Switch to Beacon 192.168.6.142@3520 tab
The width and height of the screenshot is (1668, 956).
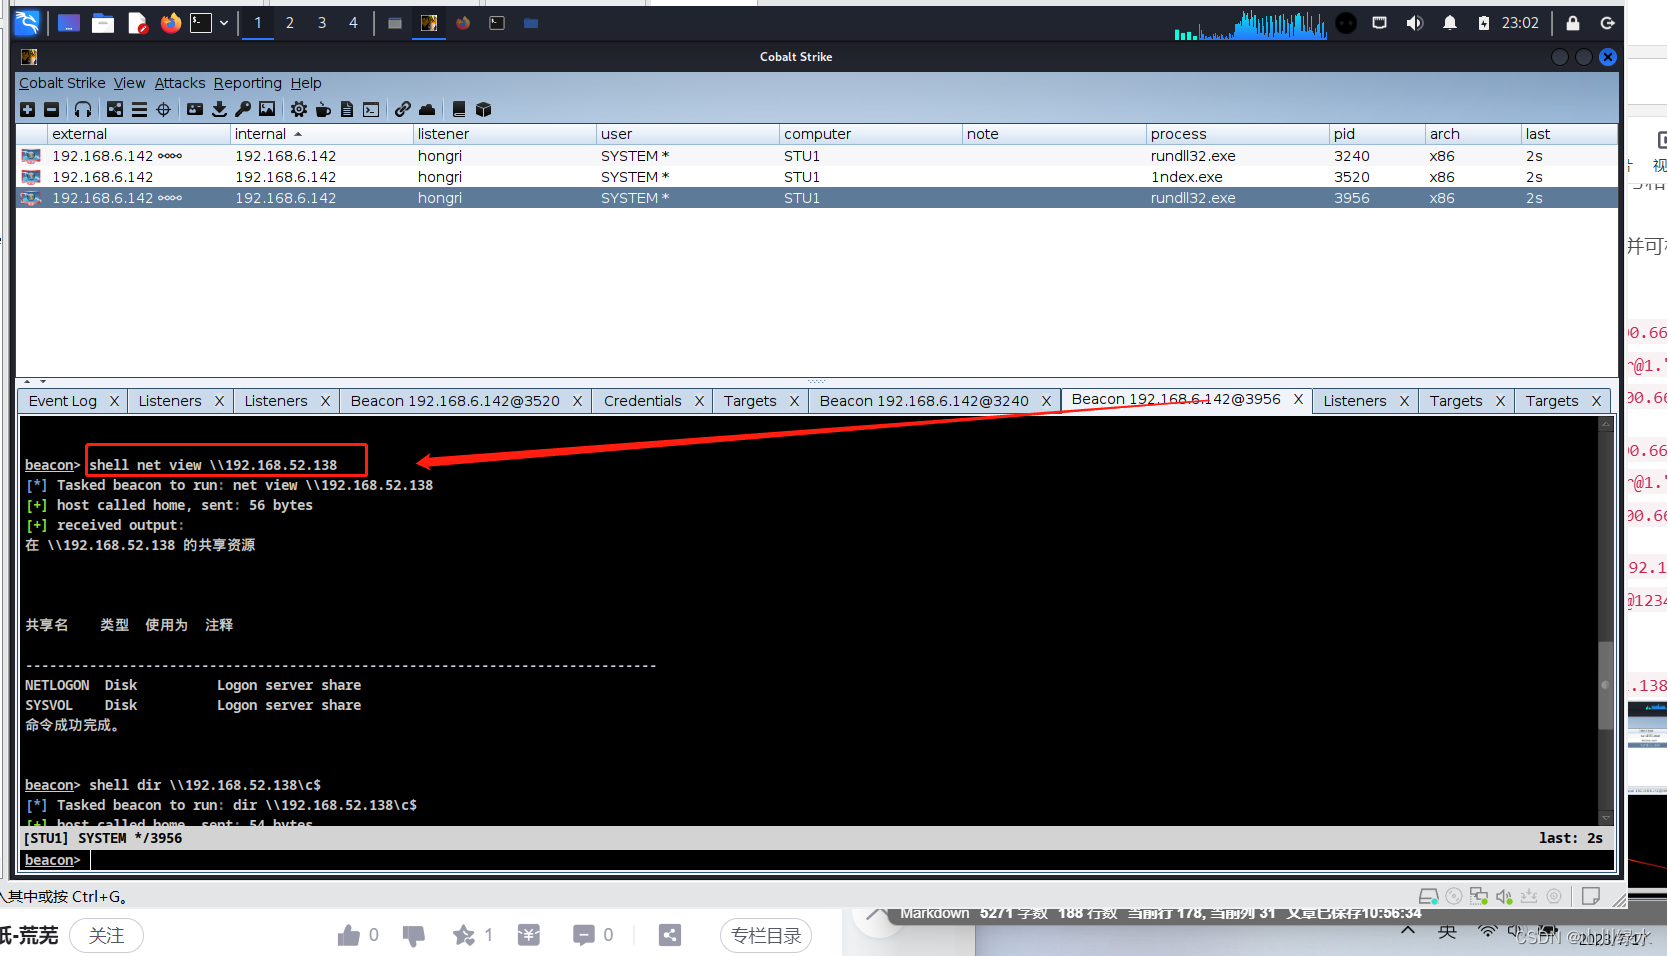455,401
